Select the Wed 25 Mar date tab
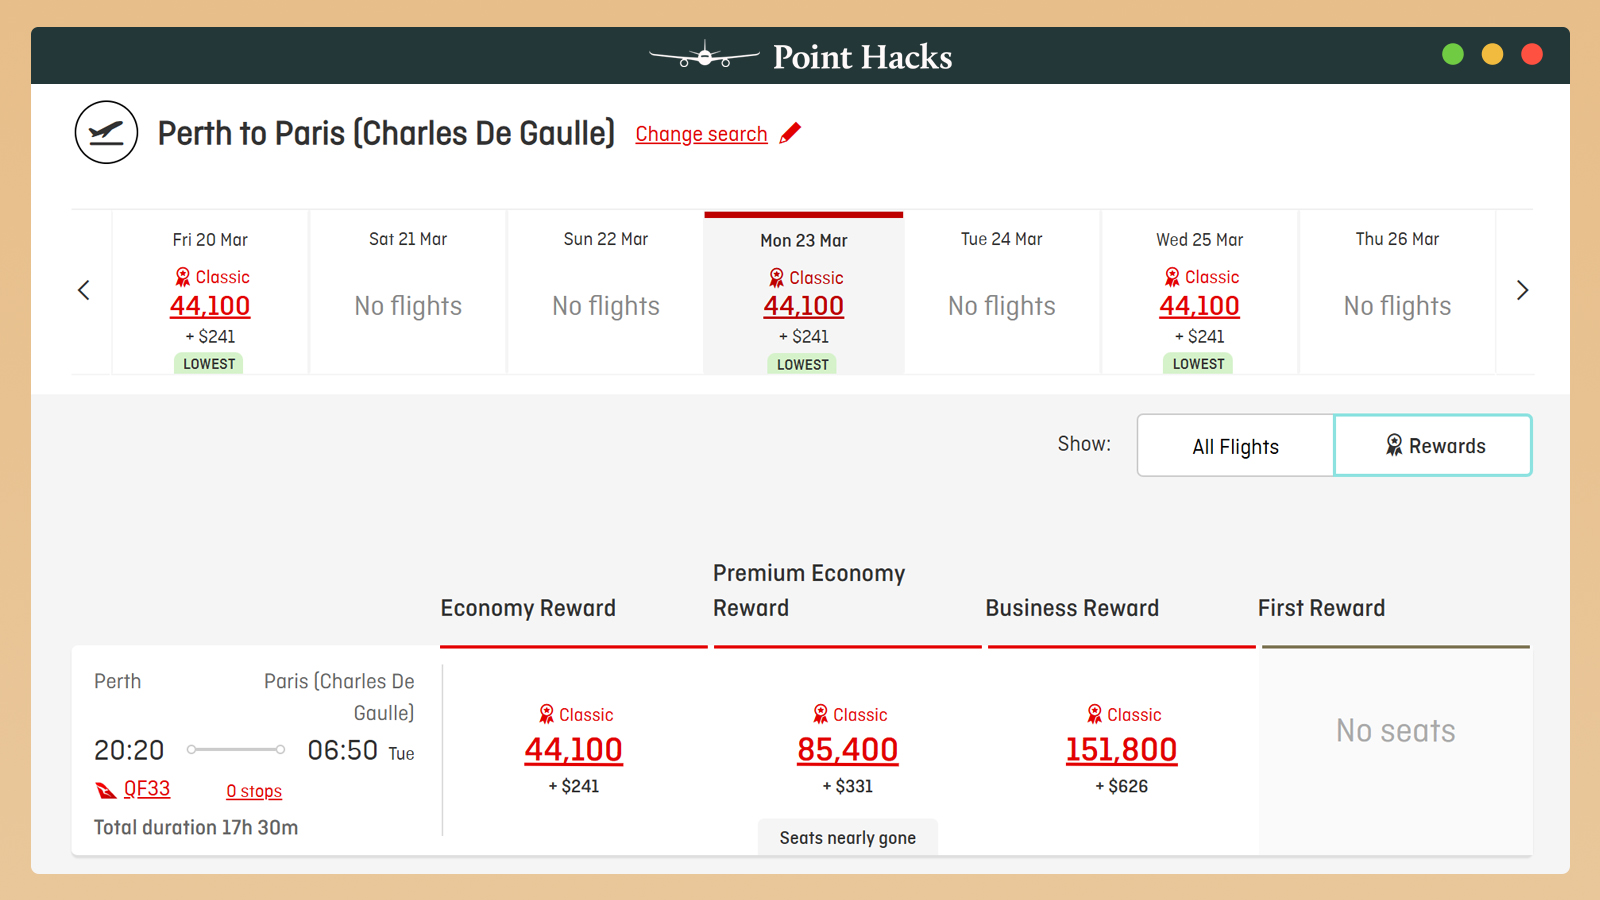Viewport: 1600px width, 900px height. [1199, 292]
